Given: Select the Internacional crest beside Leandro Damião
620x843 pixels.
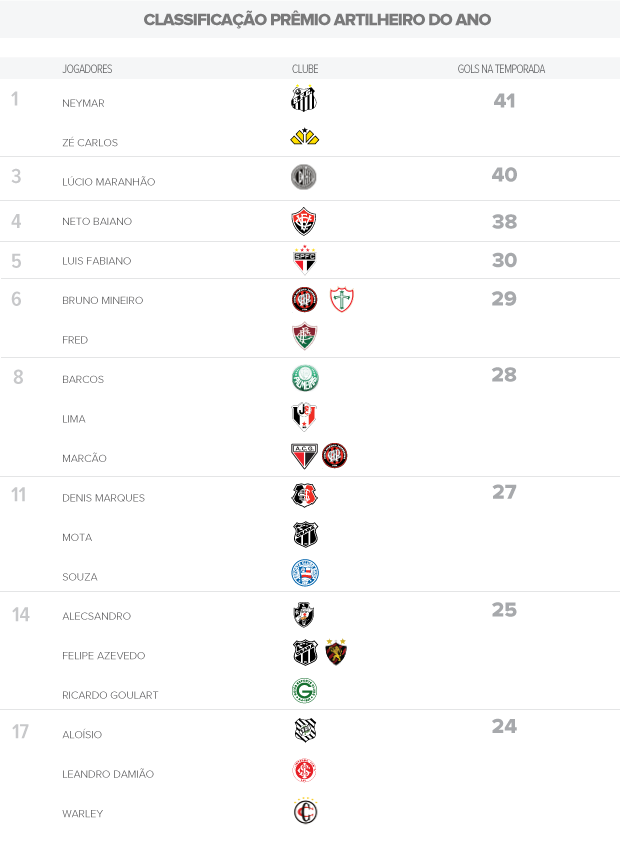Looking at the screenshot, I should click(304, 771).
